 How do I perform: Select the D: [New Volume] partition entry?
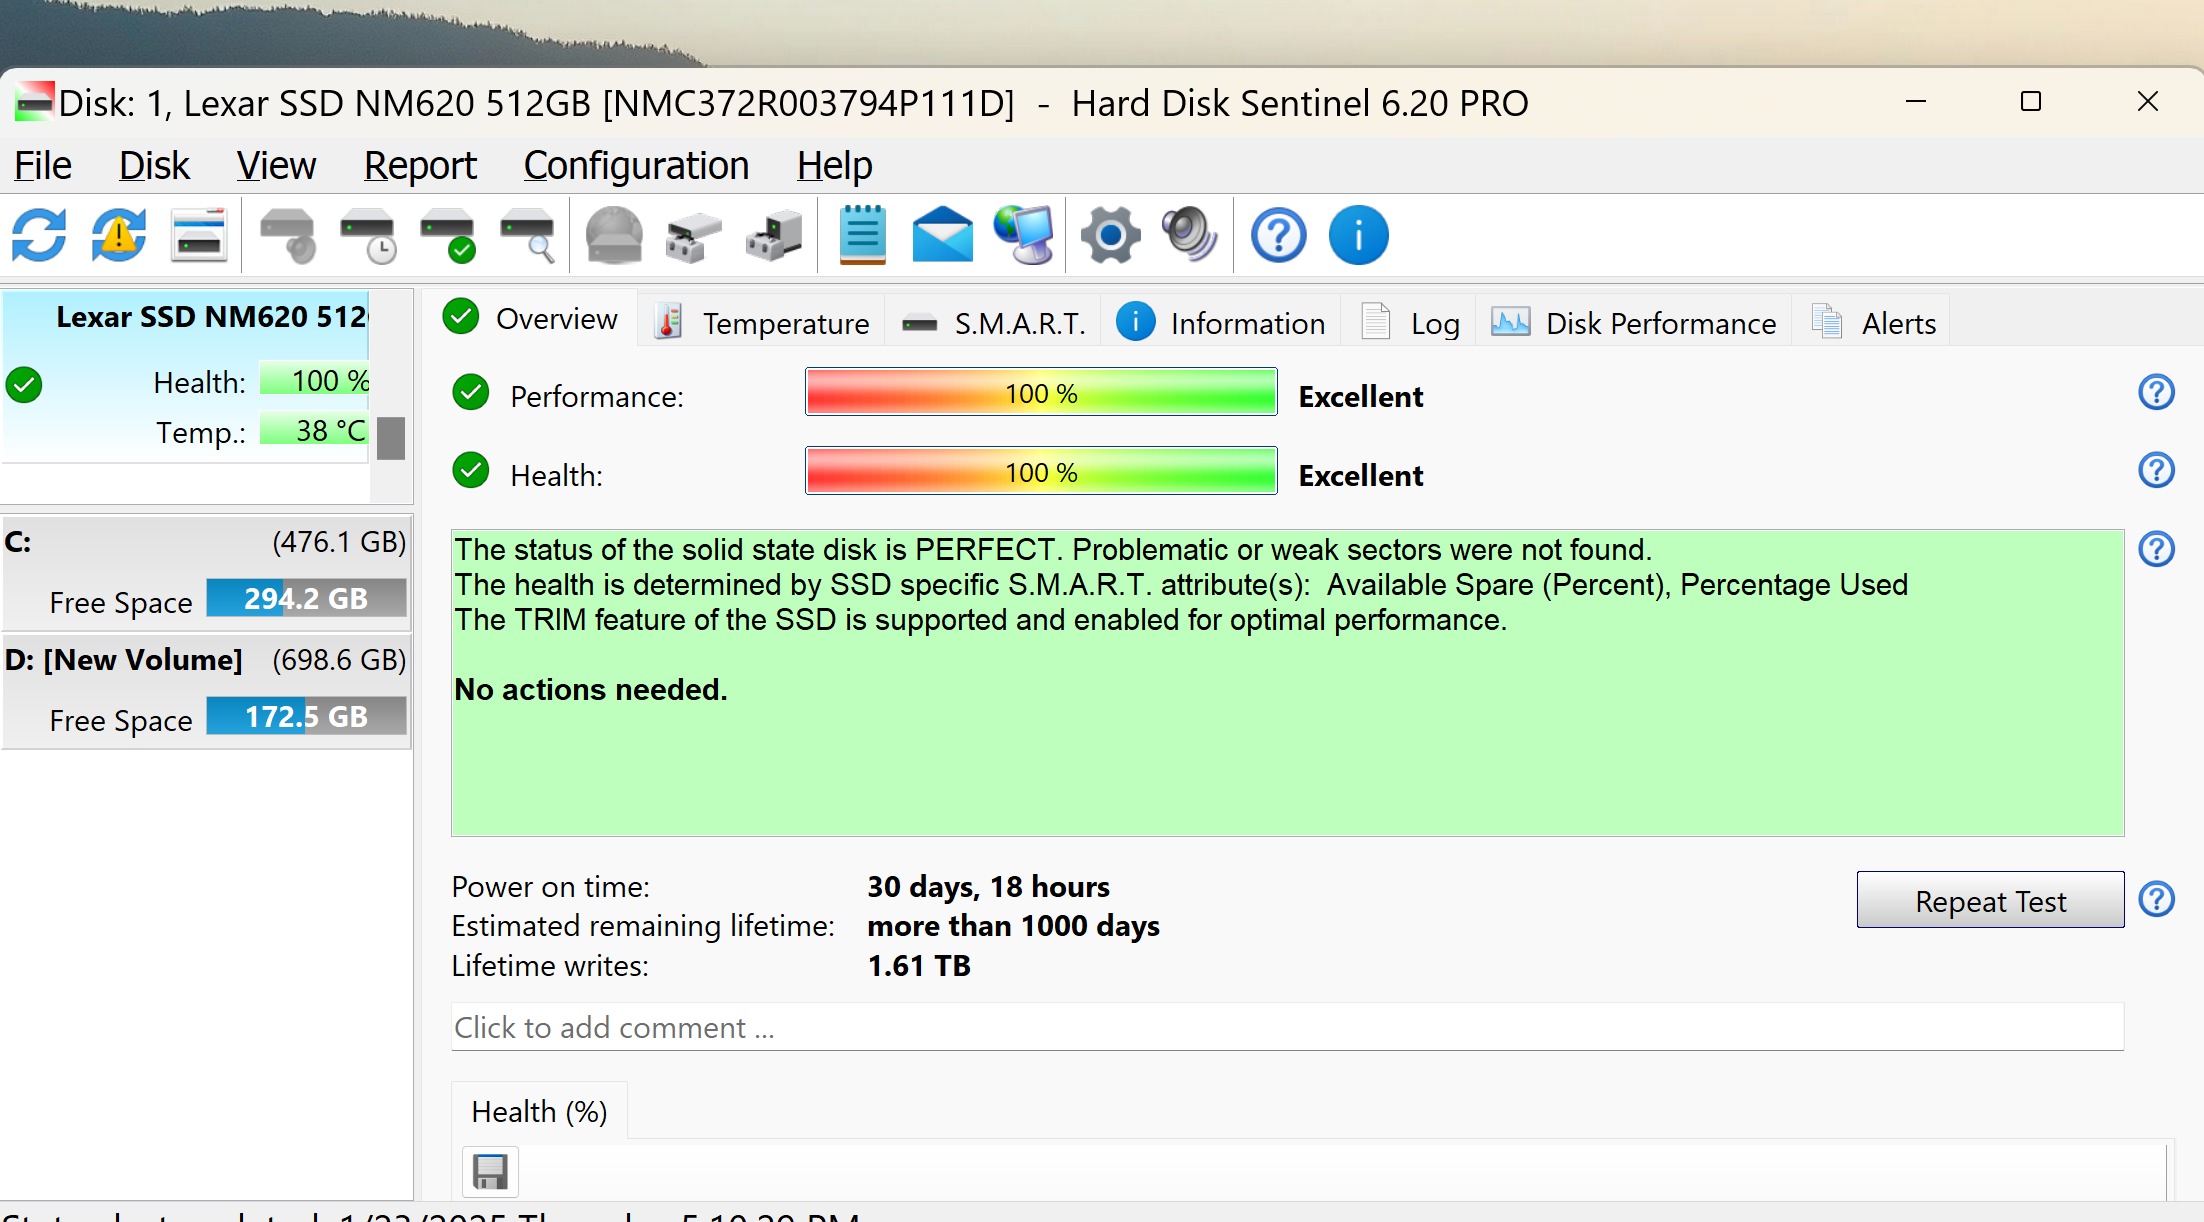coord(206,692)
